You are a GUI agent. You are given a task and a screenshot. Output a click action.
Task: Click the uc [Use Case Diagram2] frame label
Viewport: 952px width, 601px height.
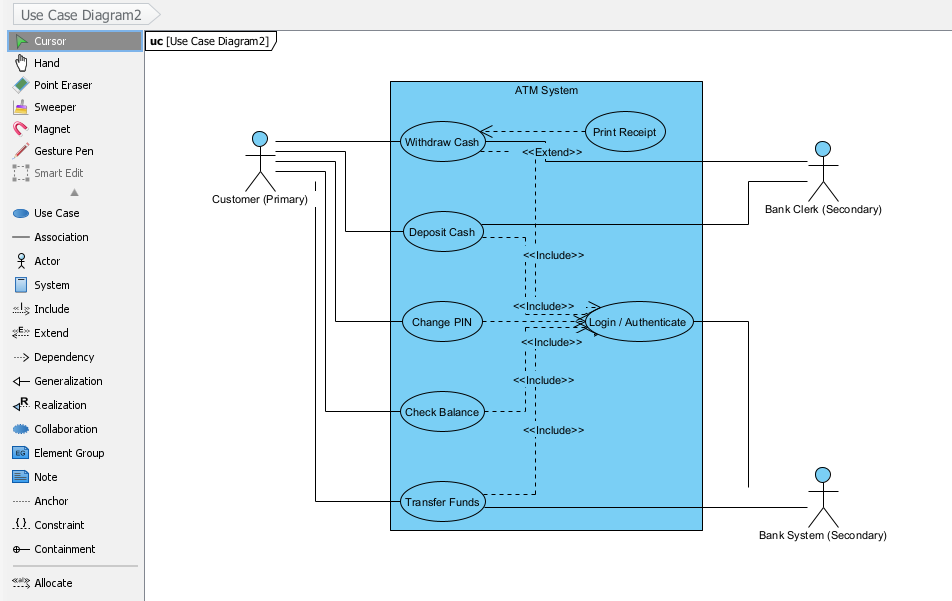(209, 41)
